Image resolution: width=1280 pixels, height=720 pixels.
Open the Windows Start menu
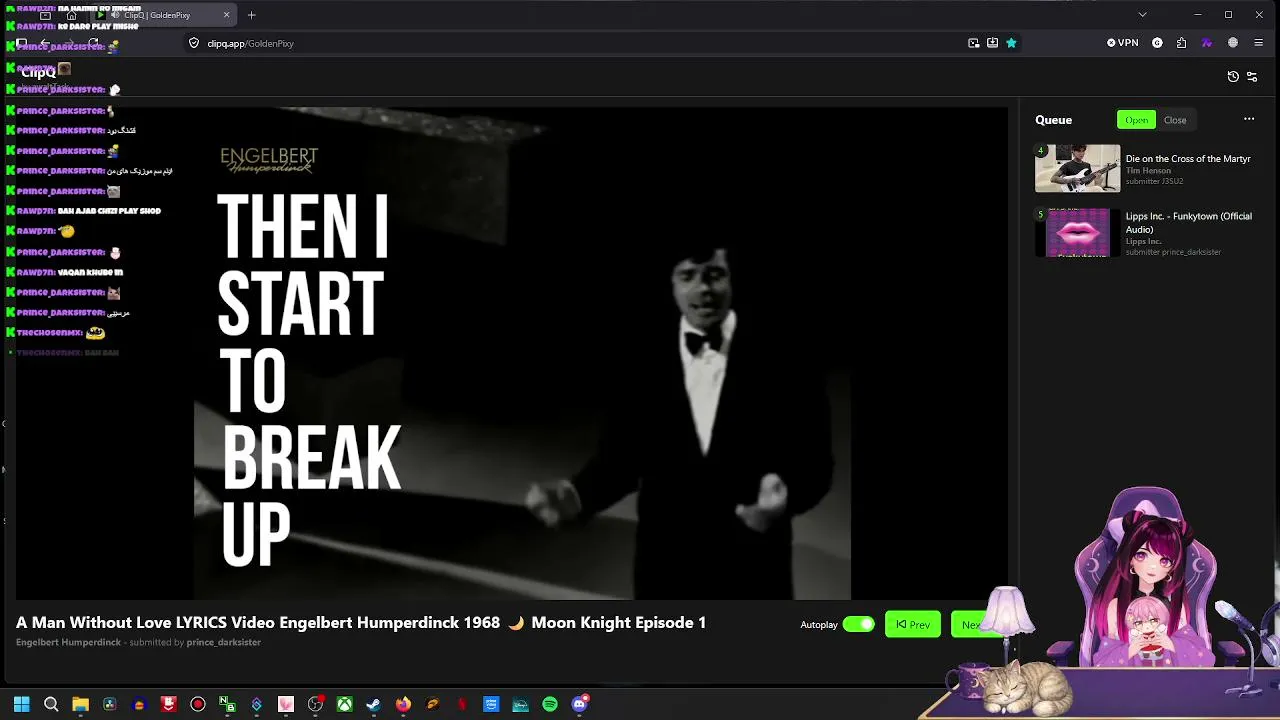click(x=22, y=704)
